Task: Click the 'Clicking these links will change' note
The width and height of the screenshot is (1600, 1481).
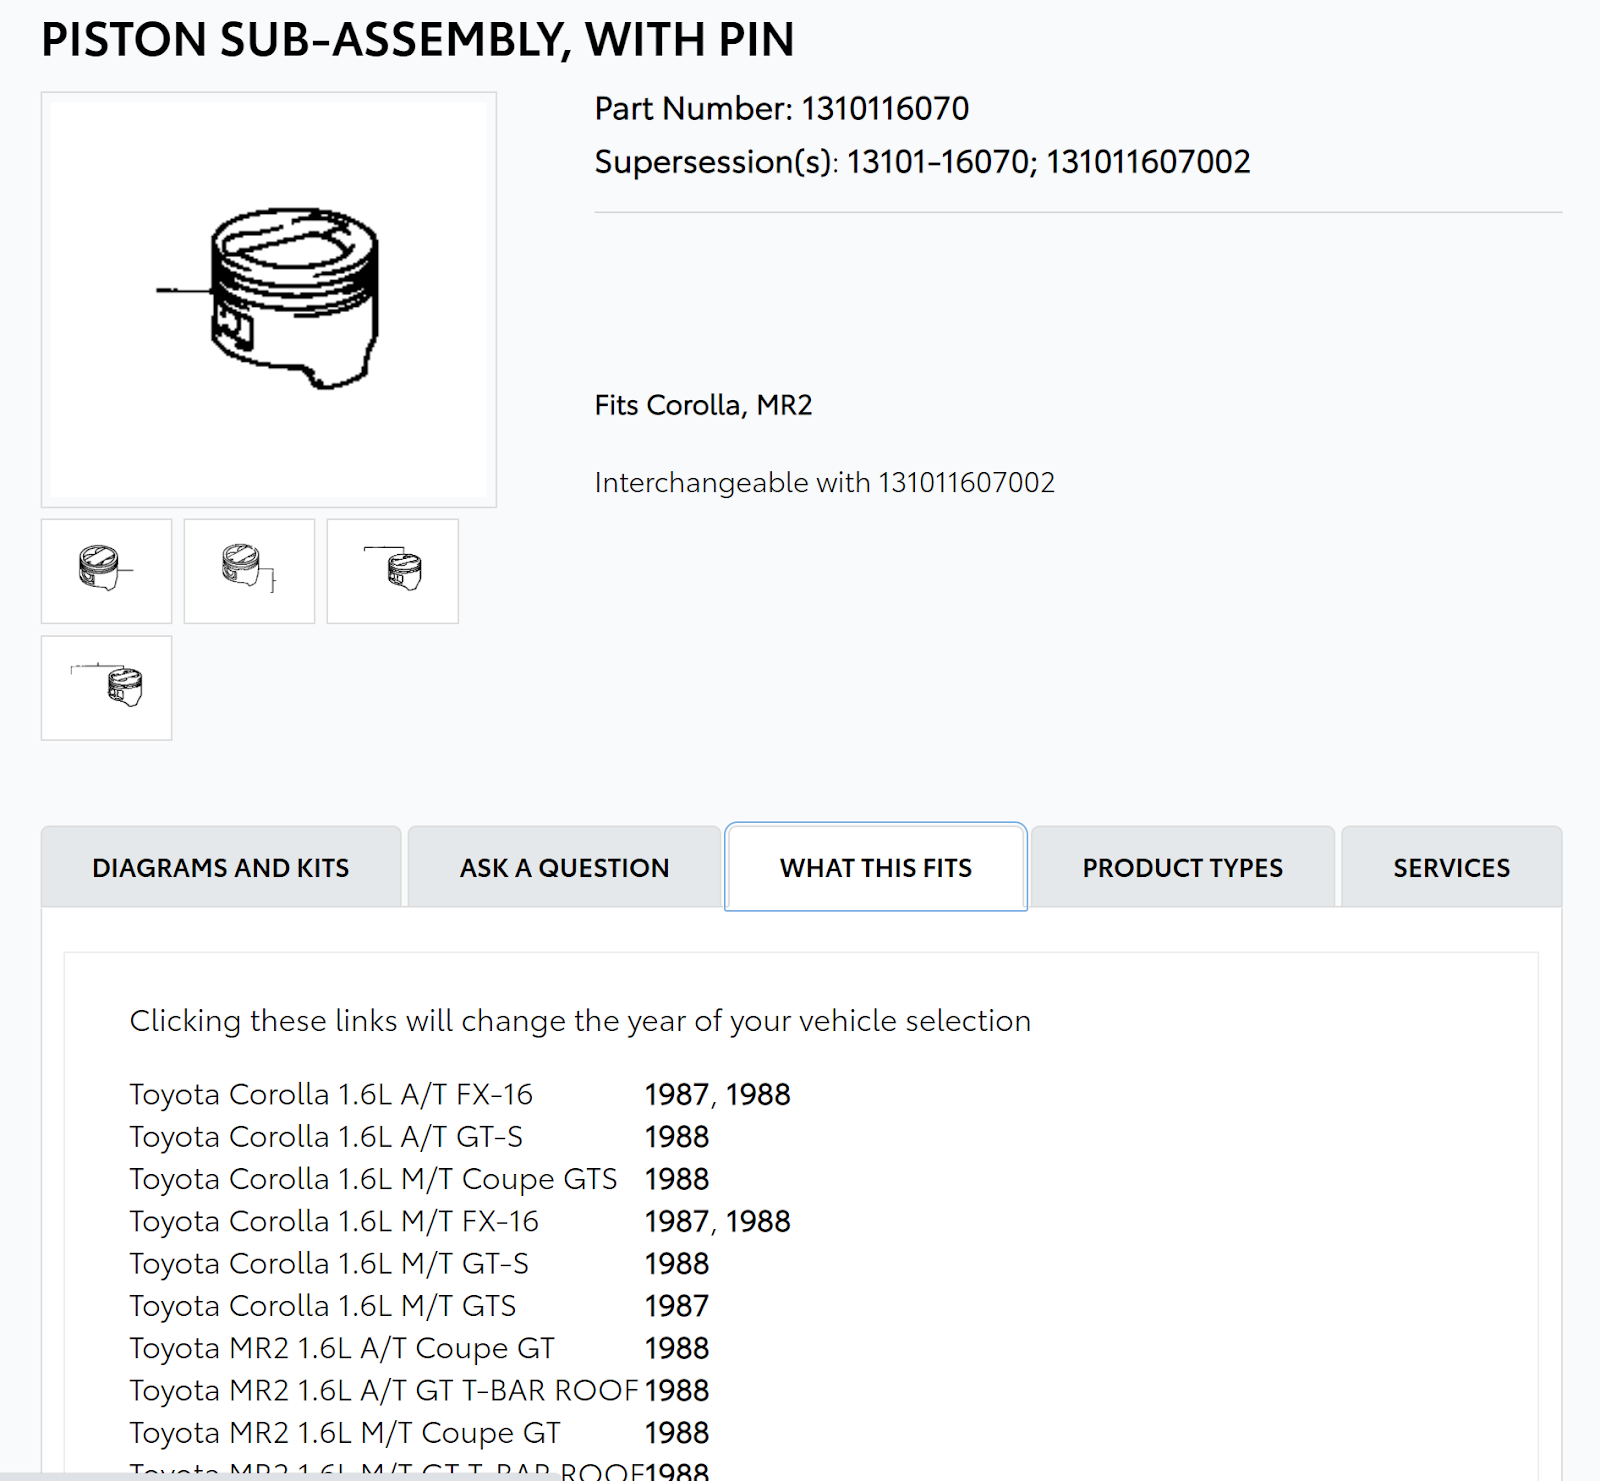Action: click(x=580, y=1021)
